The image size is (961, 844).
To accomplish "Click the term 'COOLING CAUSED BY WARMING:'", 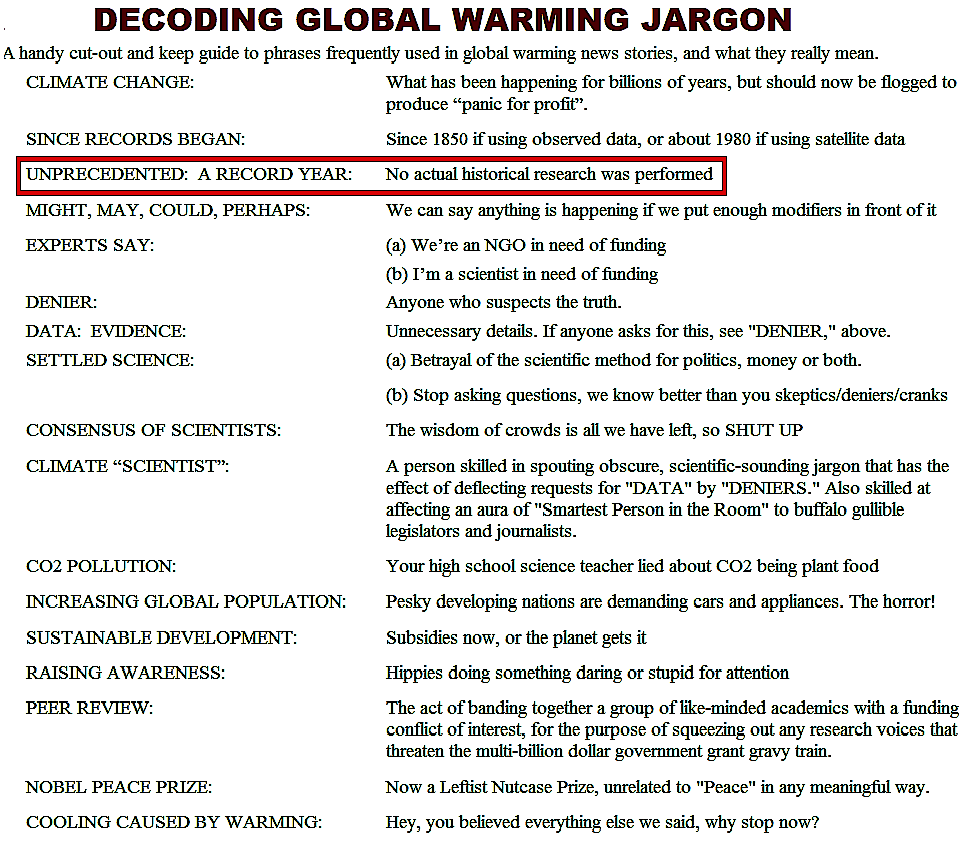I will [x=173, y=823].
